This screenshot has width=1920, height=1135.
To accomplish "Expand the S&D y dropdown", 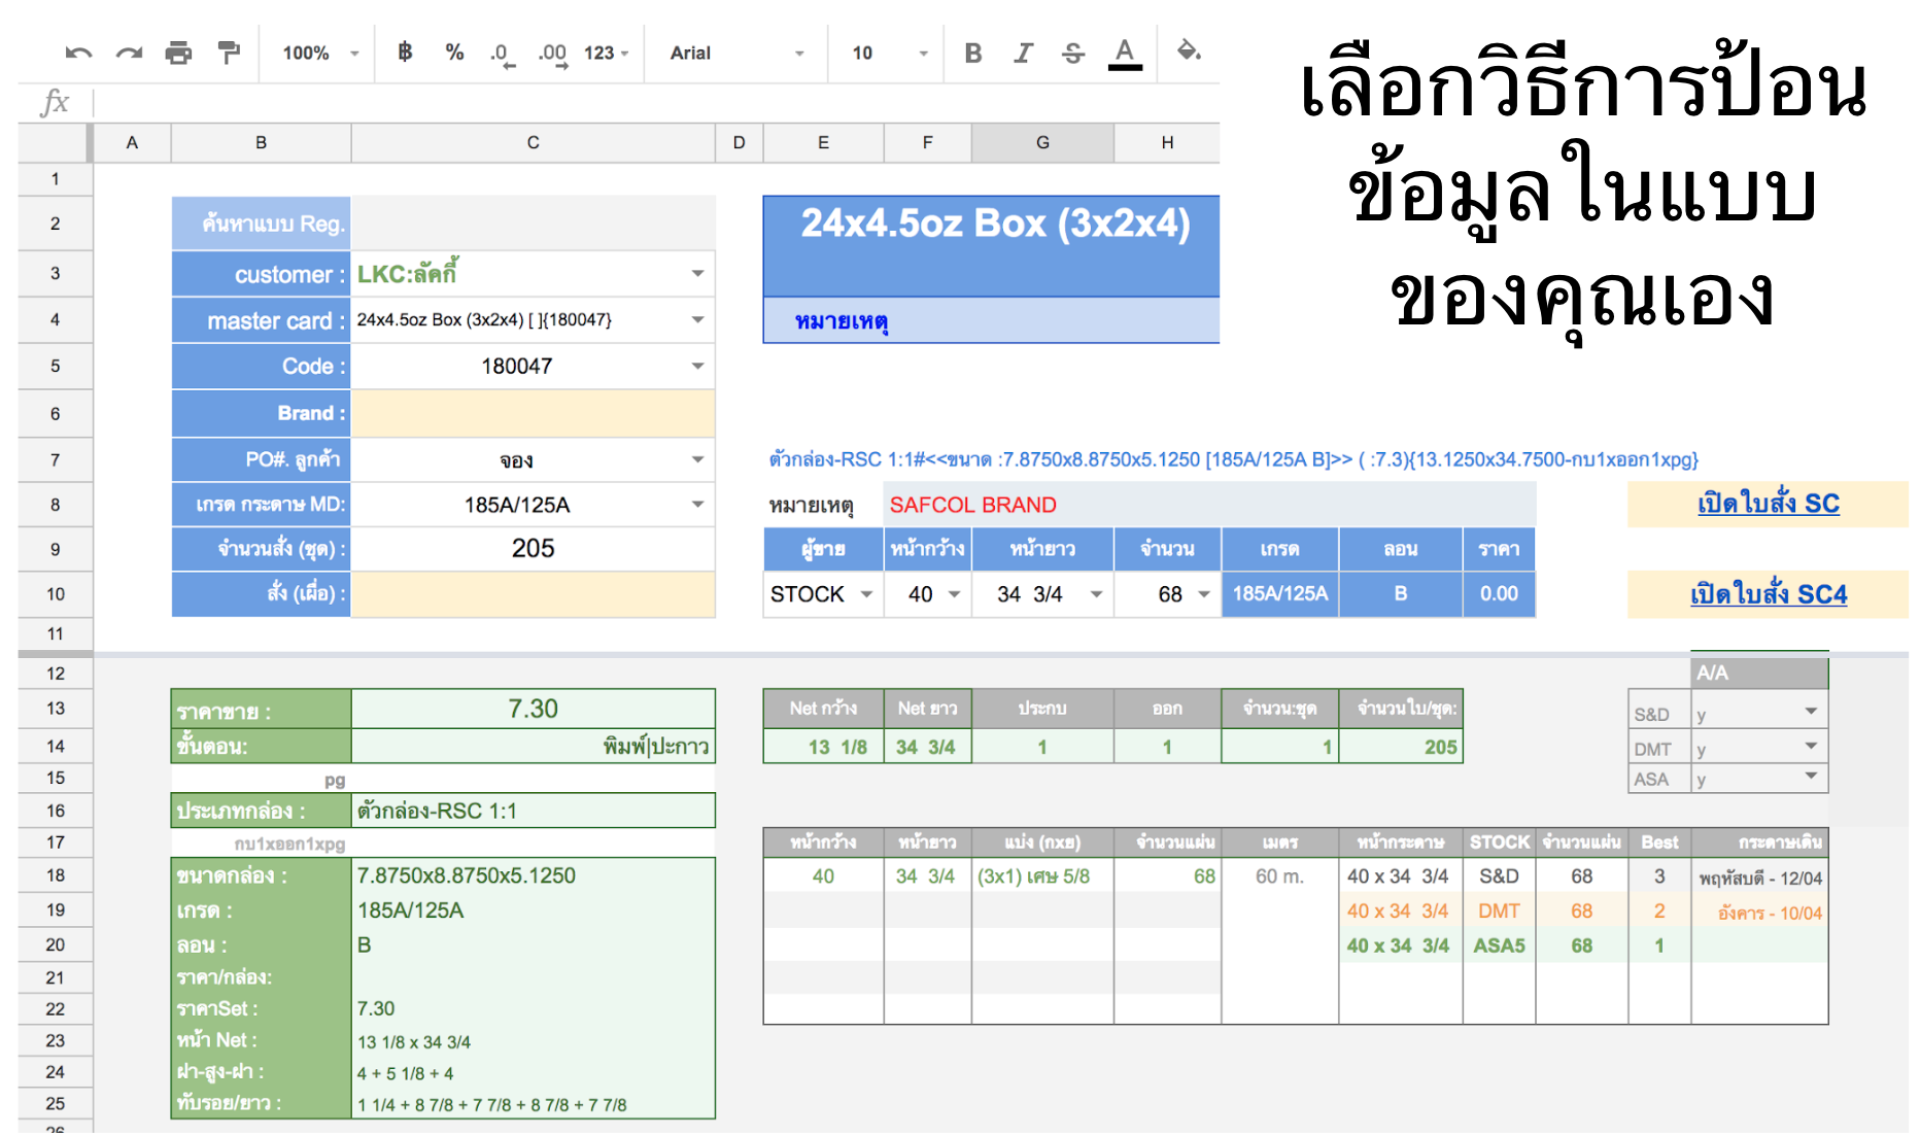I will 1810,712.
